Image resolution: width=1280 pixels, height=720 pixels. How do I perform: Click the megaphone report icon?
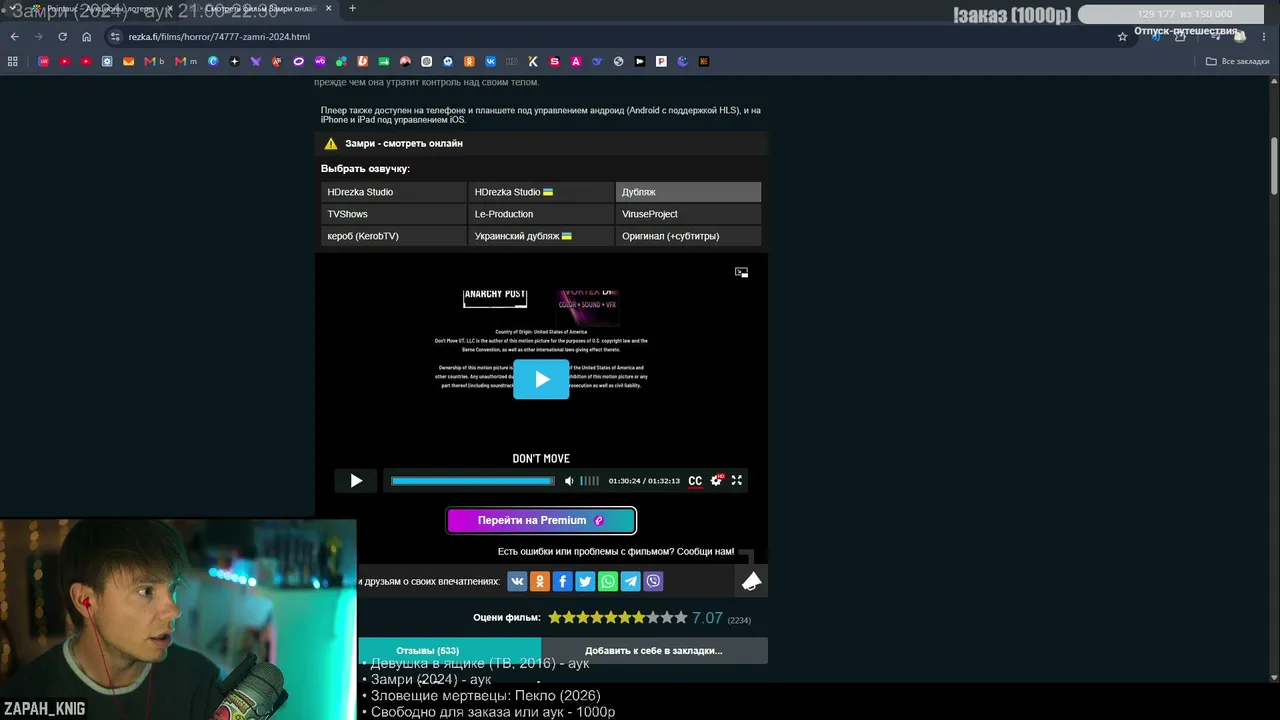coord(752,581)
